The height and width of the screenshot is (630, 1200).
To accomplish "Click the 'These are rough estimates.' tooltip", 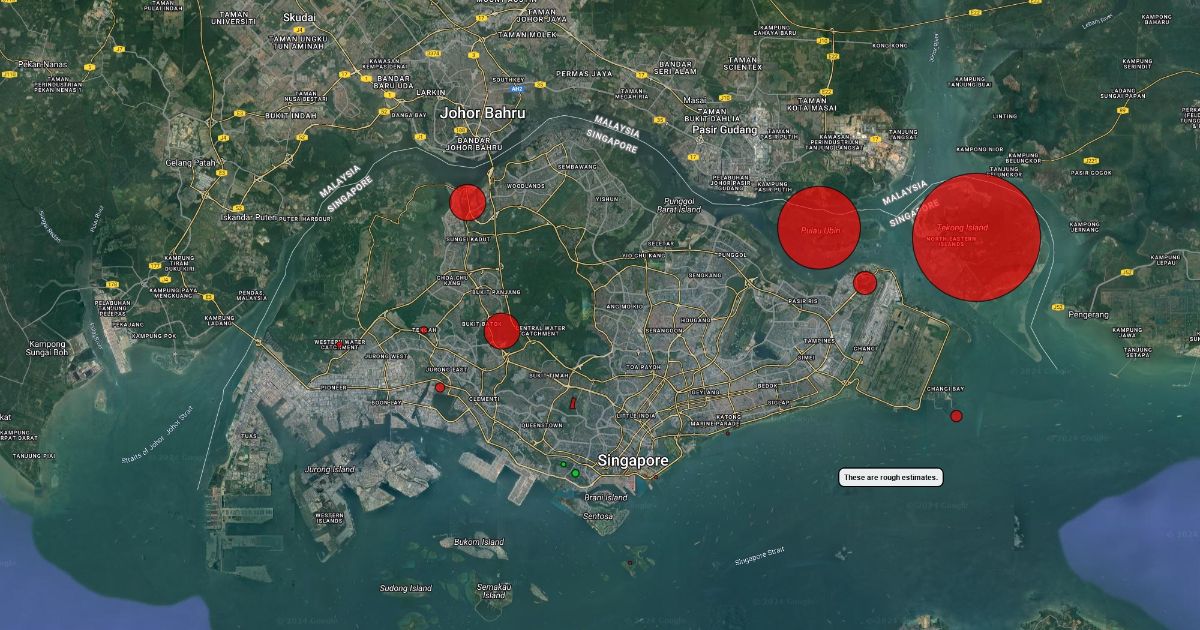I will click(x=891, y=478).
